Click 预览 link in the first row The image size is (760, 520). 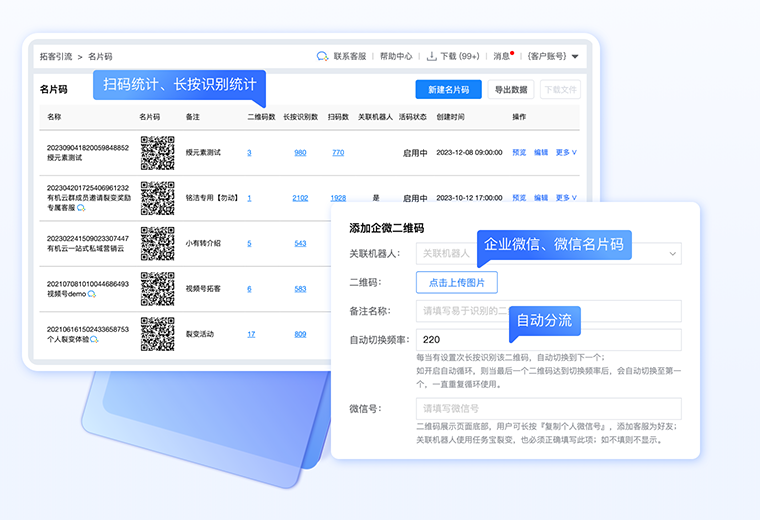[x=519, y=153]
